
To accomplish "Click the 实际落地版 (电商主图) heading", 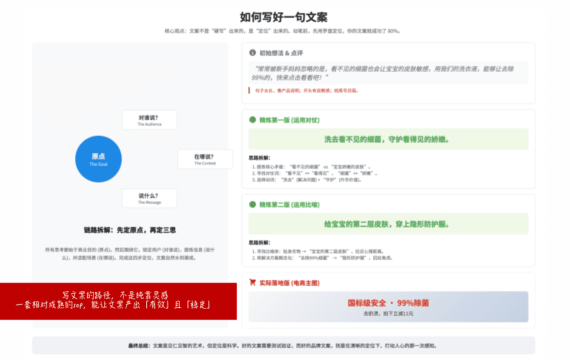I will pyautogui.click(x=289, y=283).
